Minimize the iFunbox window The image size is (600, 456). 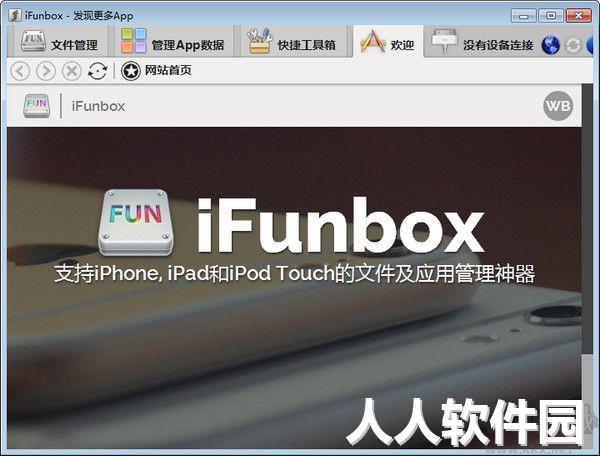[x=523, y=16]
